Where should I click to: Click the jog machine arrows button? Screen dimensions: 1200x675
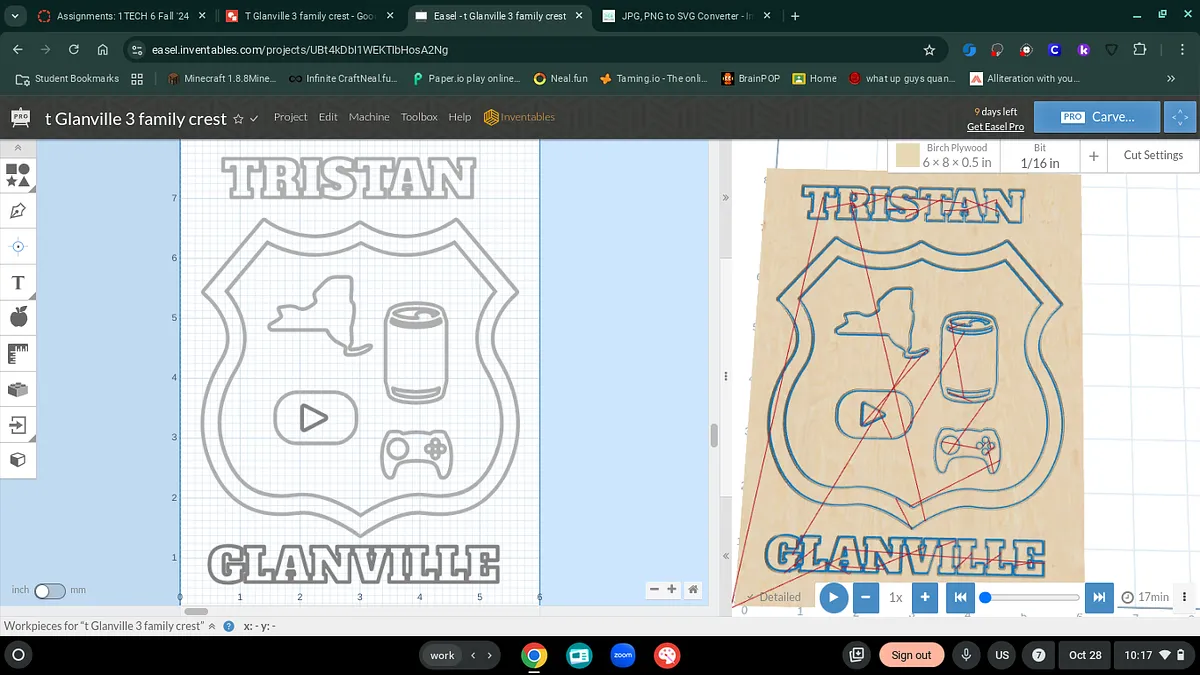click(1181, 117)
